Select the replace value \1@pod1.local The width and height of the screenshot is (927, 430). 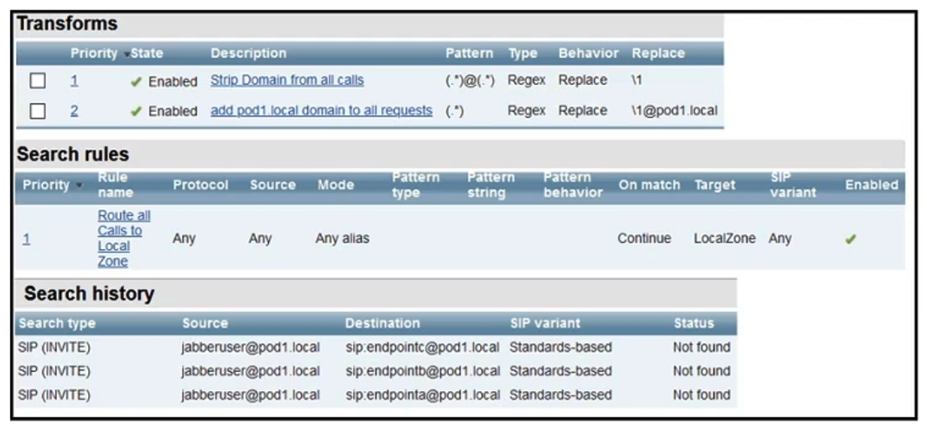point(674,111)
